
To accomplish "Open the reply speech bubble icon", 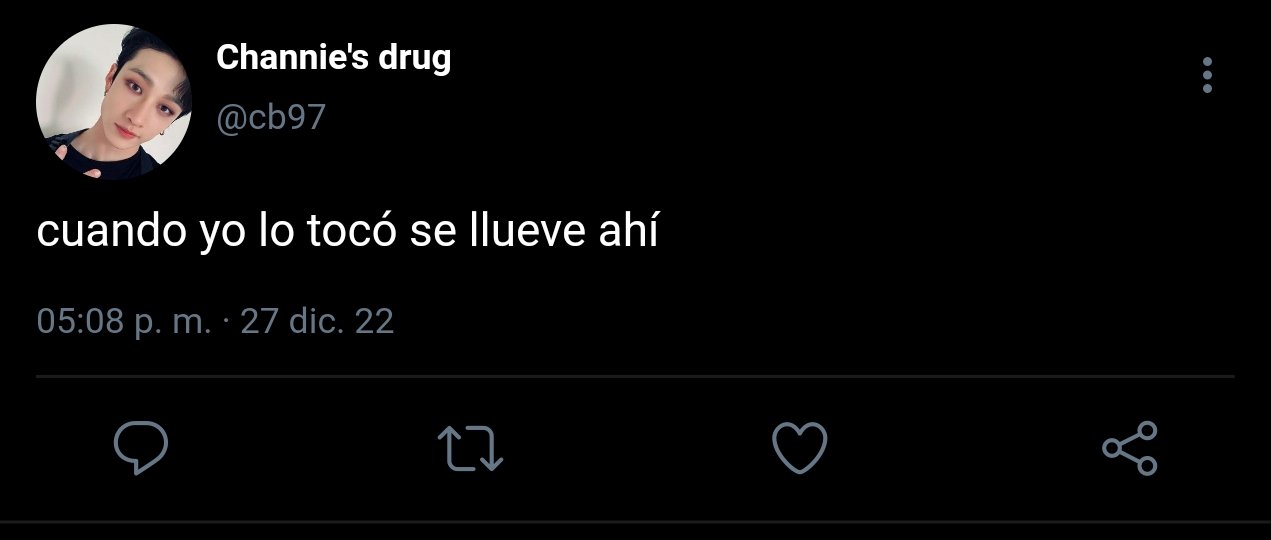I will 140,448.
